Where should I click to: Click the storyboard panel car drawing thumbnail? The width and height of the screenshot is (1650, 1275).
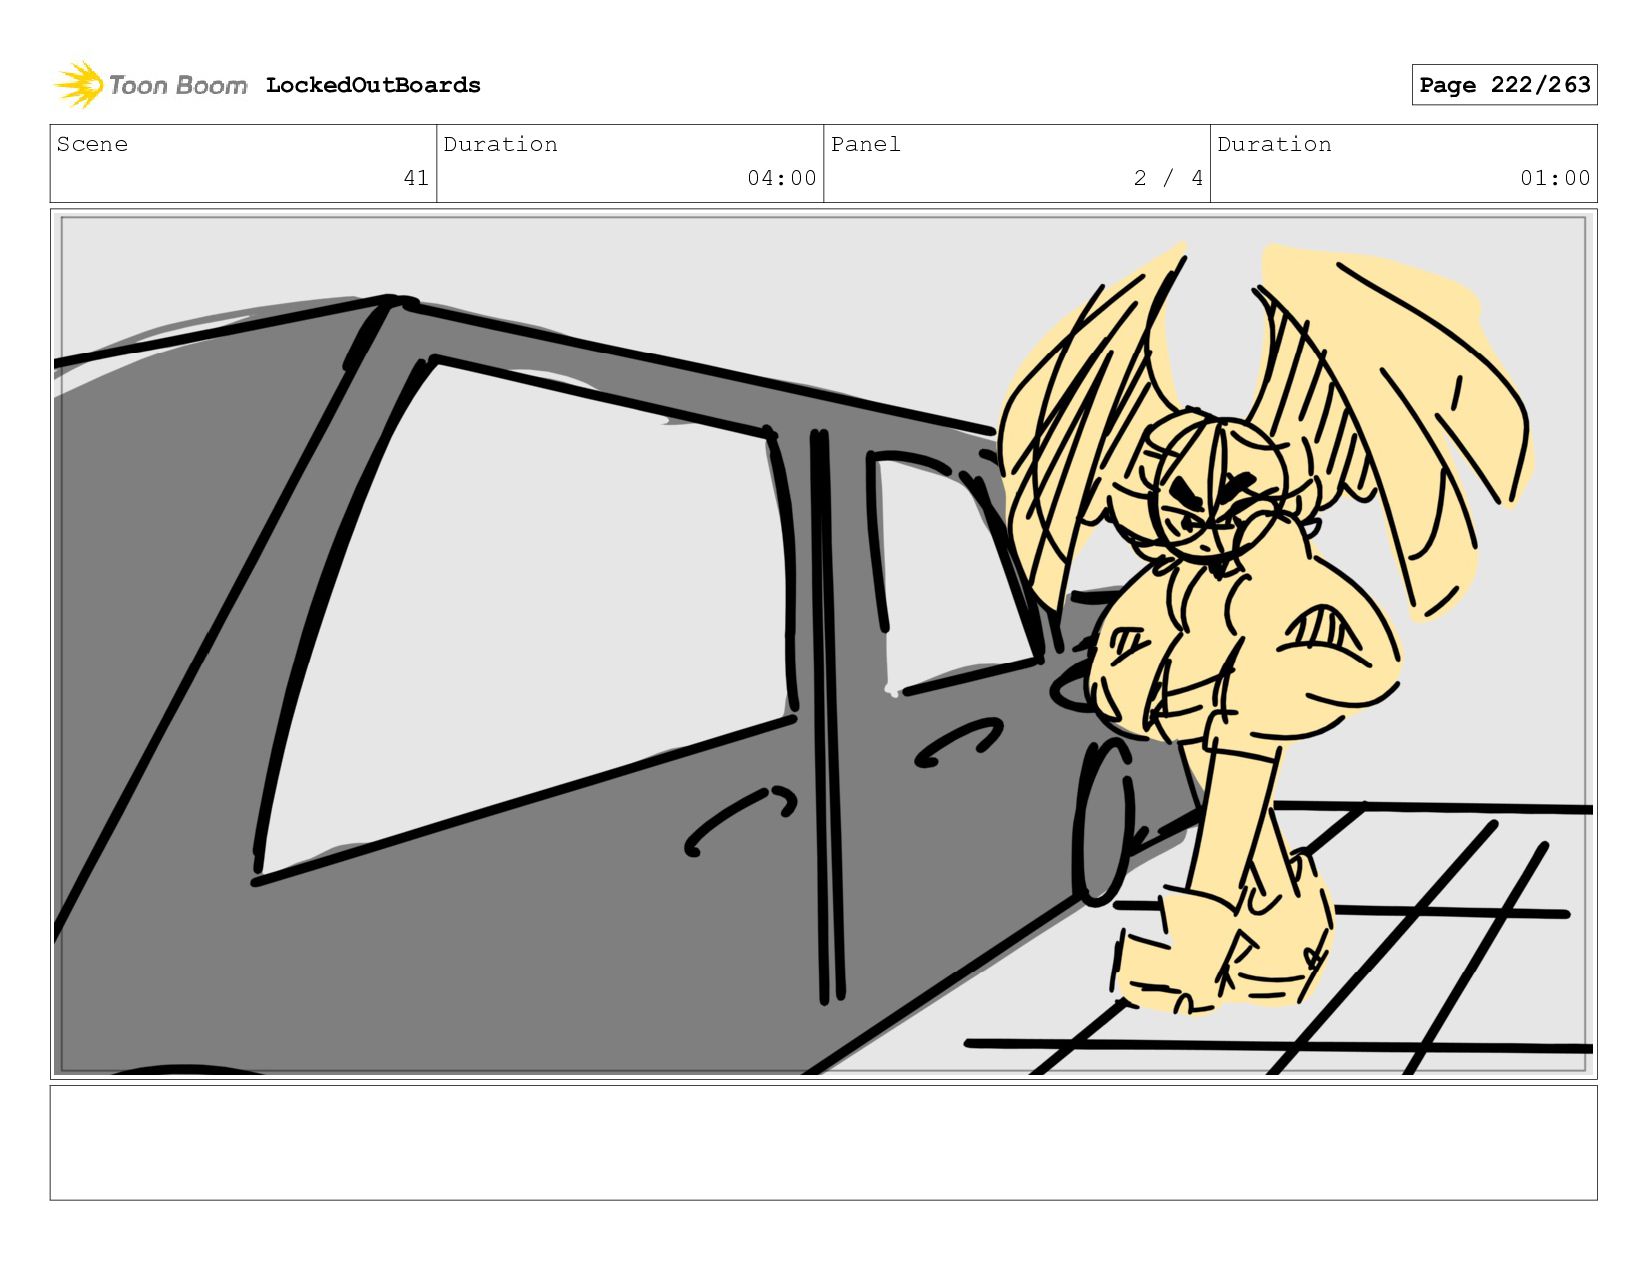point(823,644)
